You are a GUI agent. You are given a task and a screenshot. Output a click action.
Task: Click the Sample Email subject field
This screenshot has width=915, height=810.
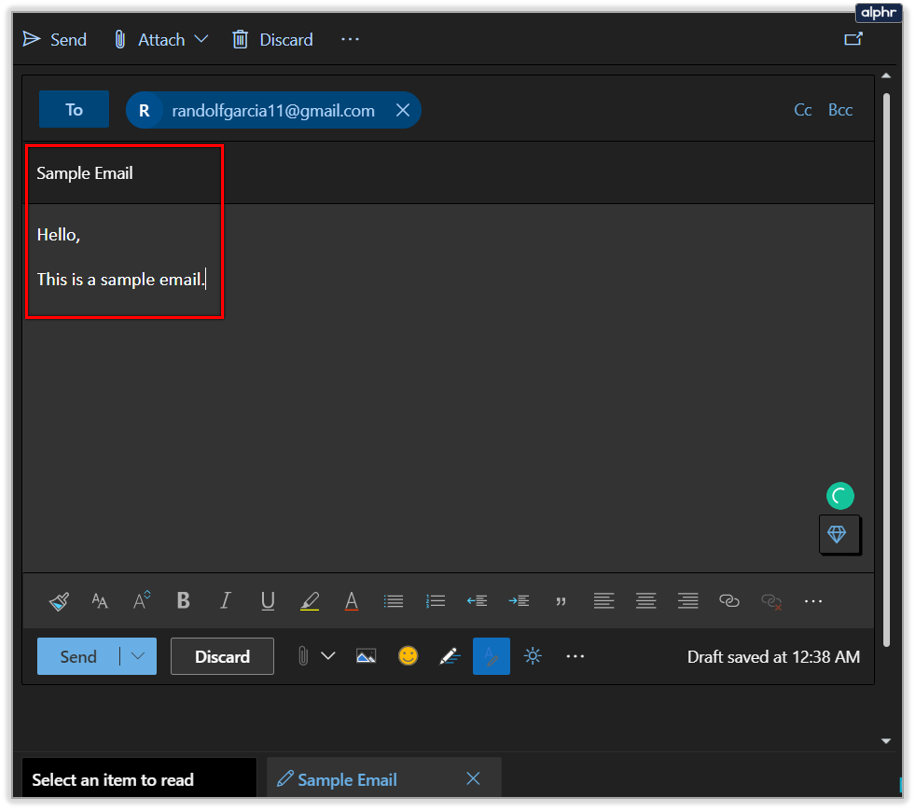click(448, 173)
